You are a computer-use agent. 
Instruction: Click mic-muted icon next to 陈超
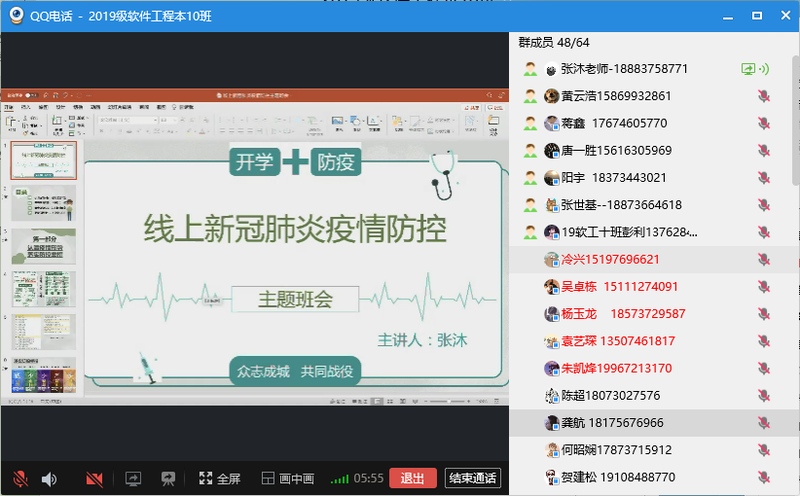point(764,395)
